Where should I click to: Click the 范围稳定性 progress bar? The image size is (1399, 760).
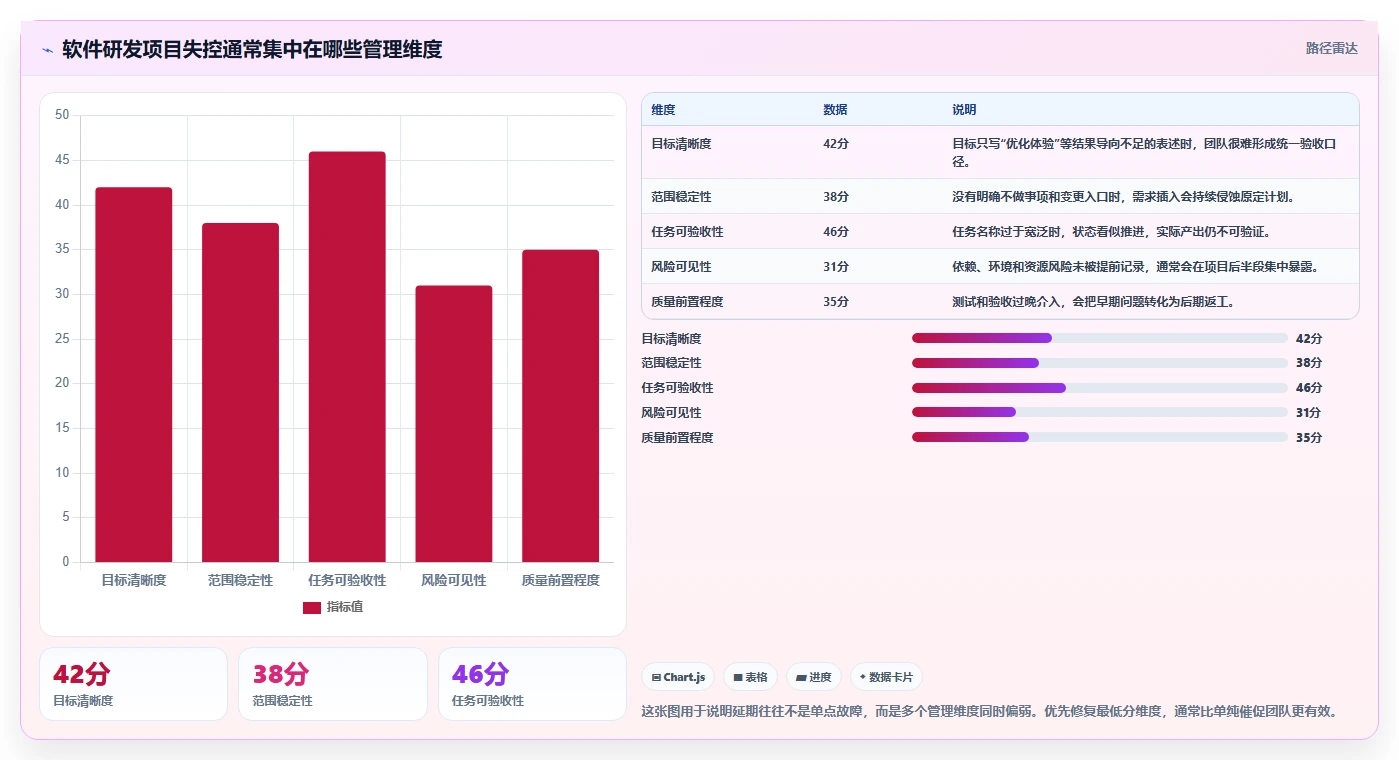(x=1100, y=363)
